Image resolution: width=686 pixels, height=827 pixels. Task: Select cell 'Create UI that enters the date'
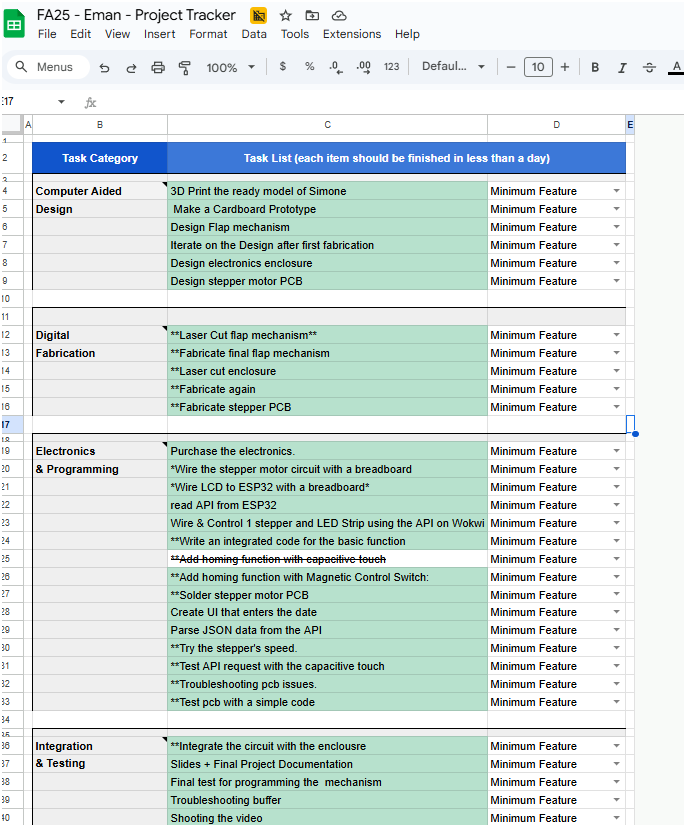coord(327,612)
